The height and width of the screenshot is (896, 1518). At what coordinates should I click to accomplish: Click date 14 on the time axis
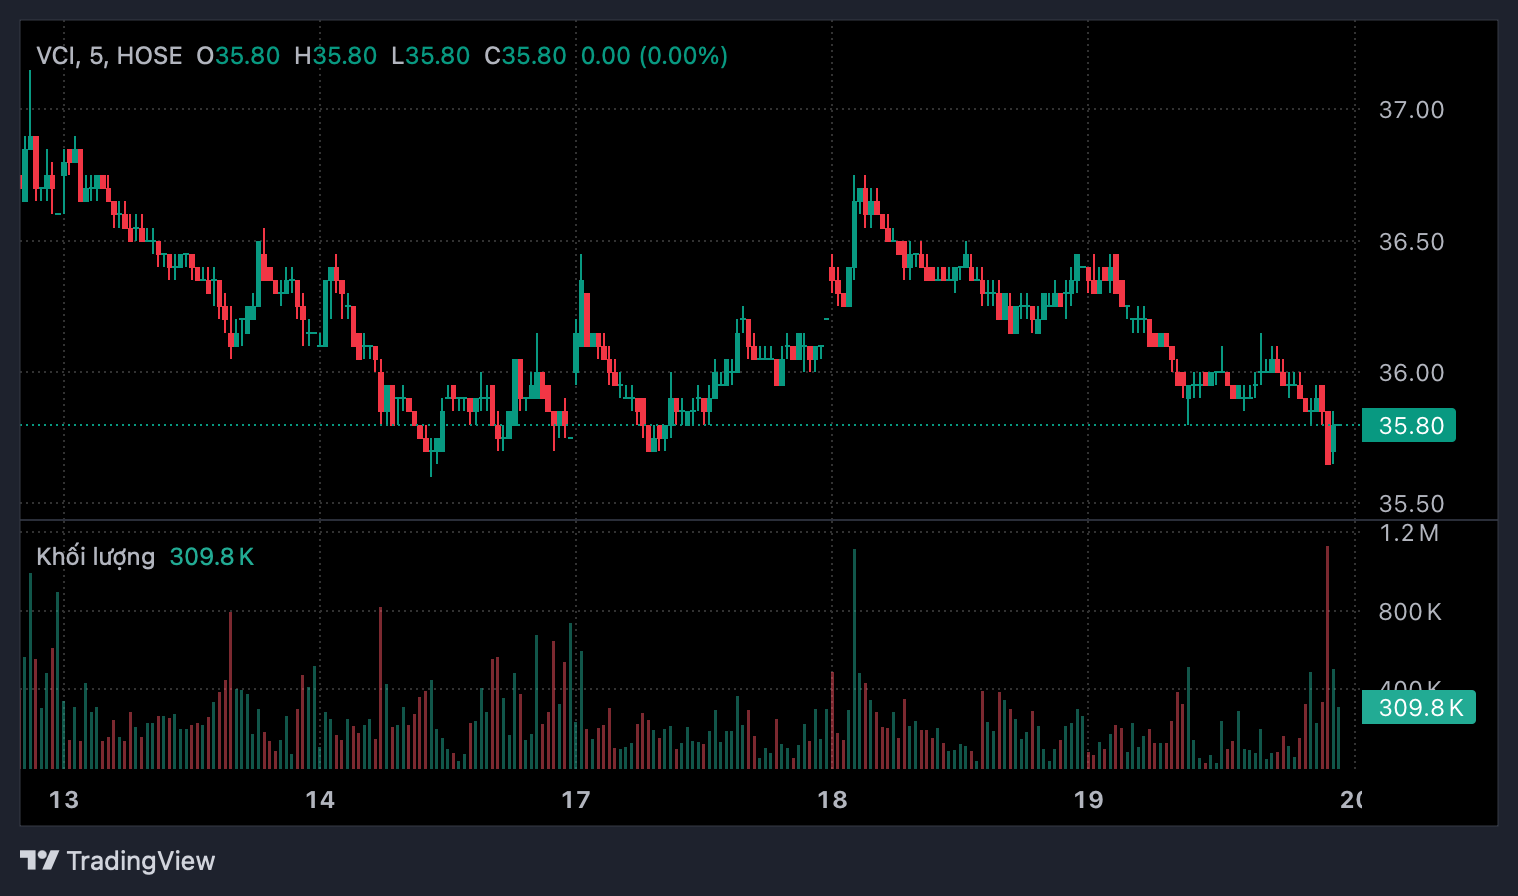pyautogui.click(x=320, y=800)
